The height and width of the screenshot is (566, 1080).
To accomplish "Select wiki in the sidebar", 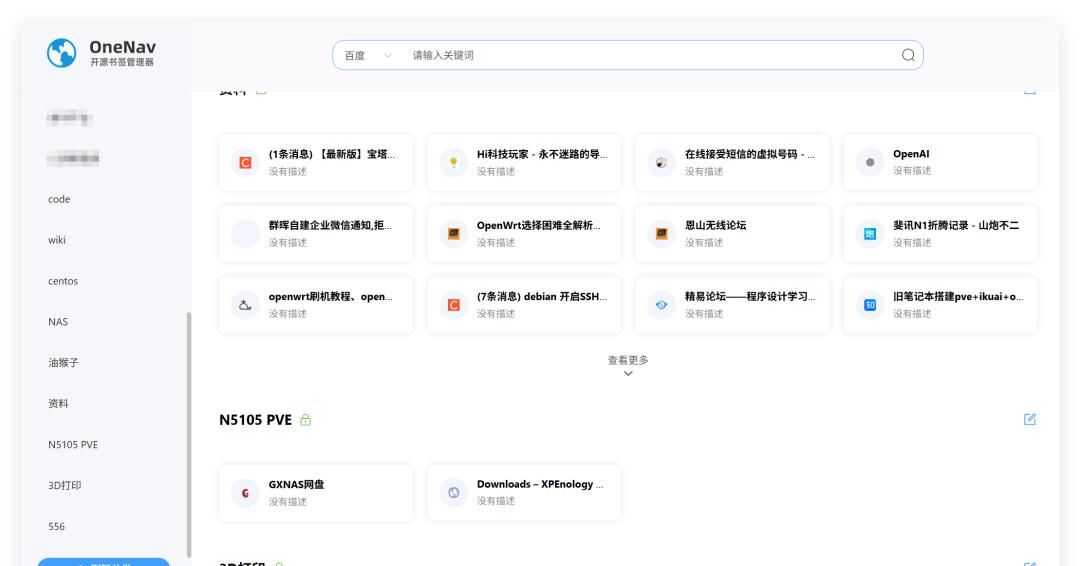I will [x=56, y=240].
